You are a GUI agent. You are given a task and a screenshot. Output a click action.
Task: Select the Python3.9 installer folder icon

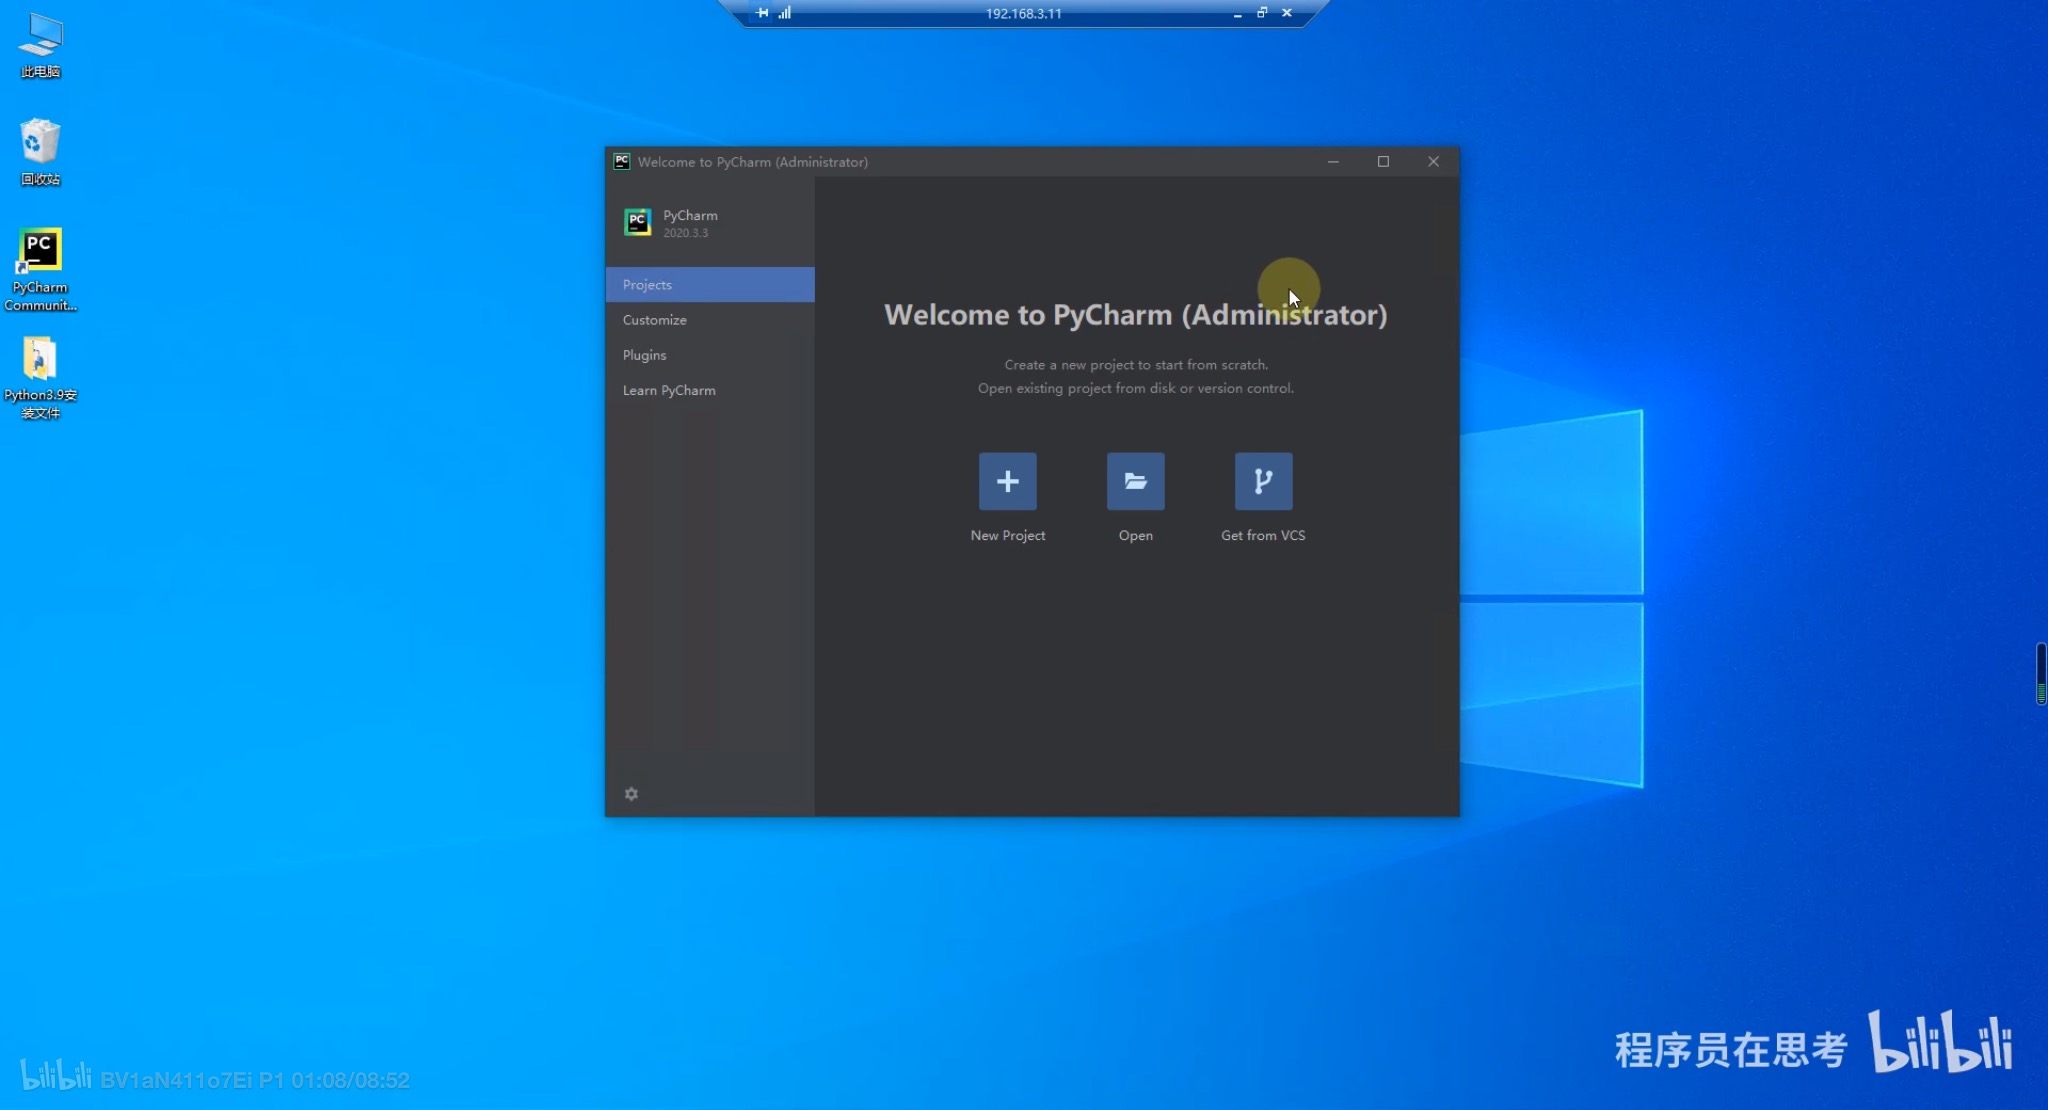(x=40, y=378)
